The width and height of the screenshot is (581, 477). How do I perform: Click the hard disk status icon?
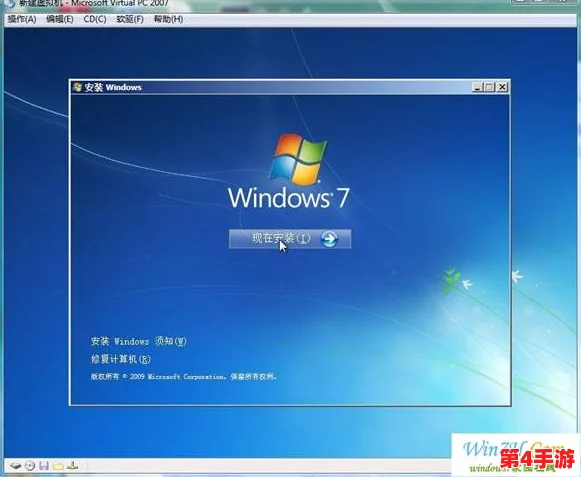[15, 466]
